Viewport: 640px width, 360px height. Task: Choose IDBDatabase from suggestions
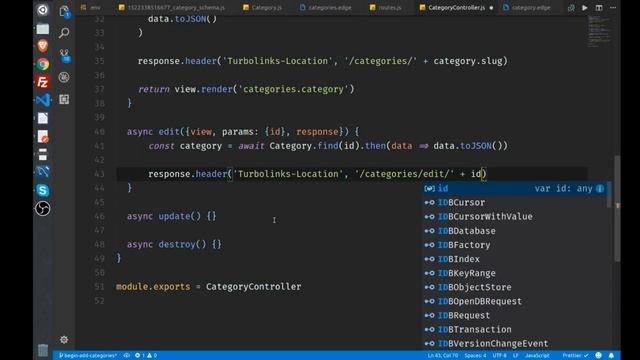pyautogui.click(x=514, y=231)
